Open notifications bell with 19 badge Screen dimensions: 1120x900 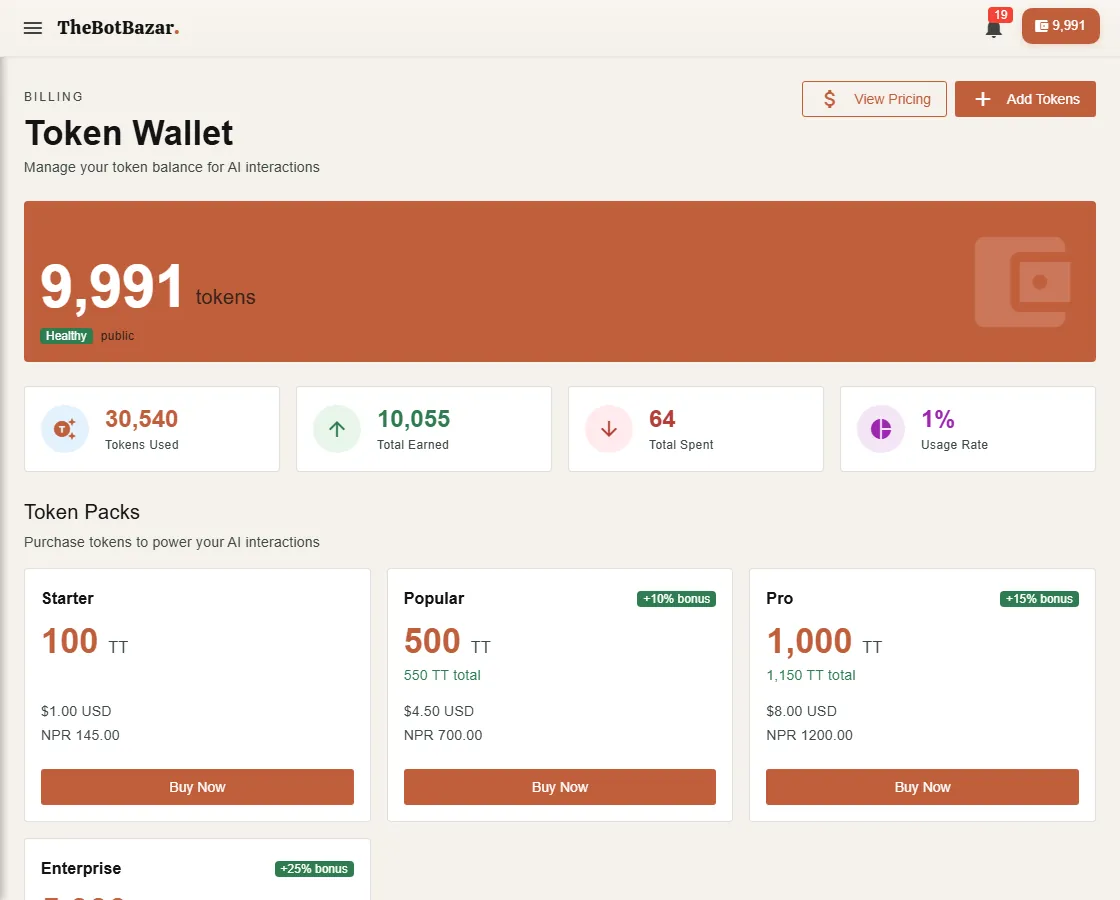[x=994, y=28]
